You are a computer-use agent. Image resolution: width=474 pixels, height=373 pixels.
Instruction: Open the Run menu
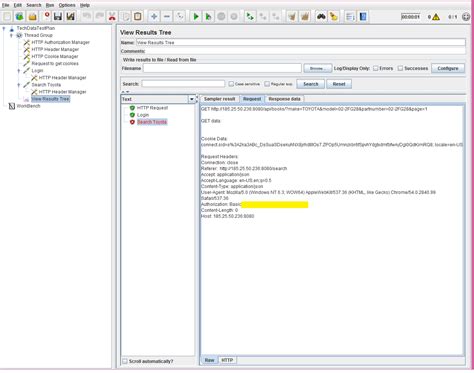(x=50, y=5)
